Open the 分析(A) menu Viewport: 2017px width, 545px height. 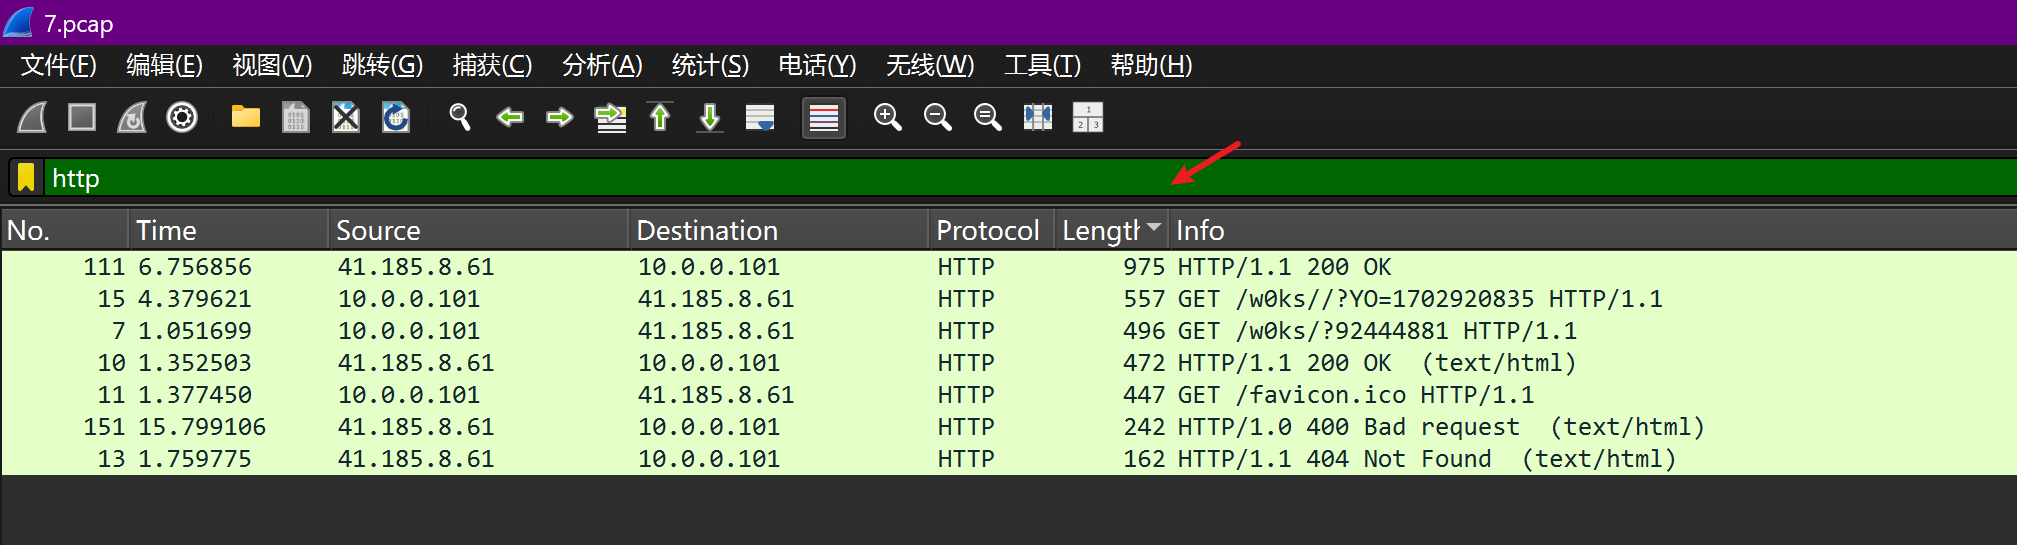(x=602, y=66)
